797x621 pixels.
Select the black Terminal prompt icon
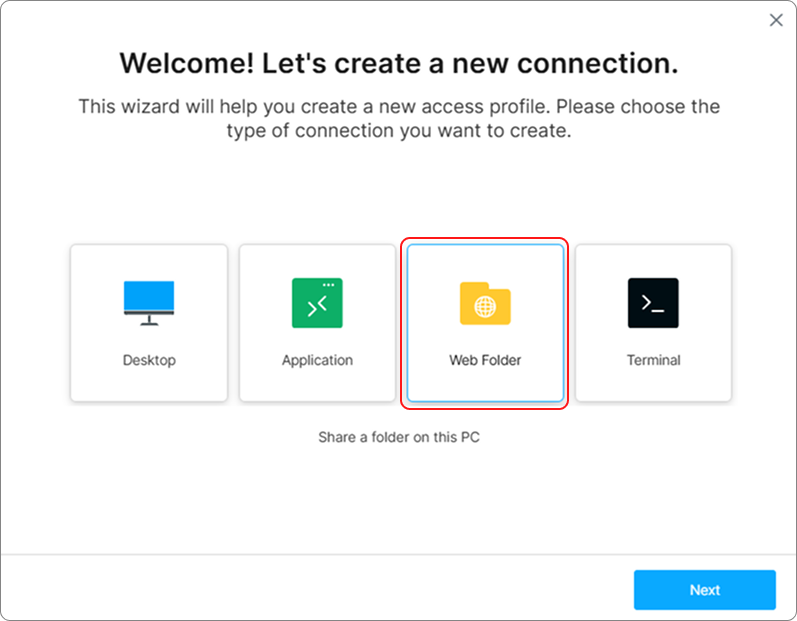click(653, 303)
